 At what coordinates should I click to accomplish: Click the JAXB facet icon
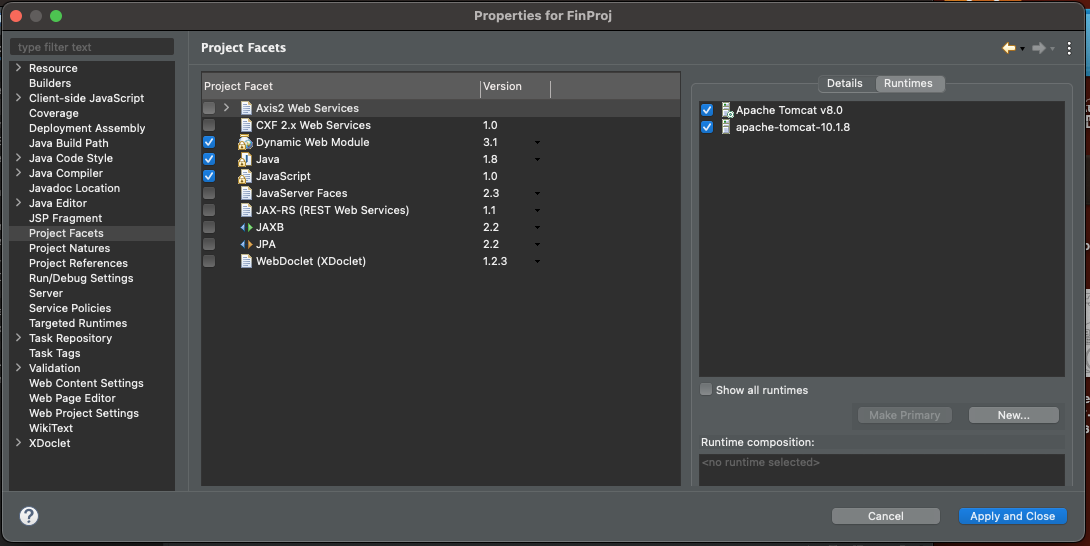pos(246,227)
